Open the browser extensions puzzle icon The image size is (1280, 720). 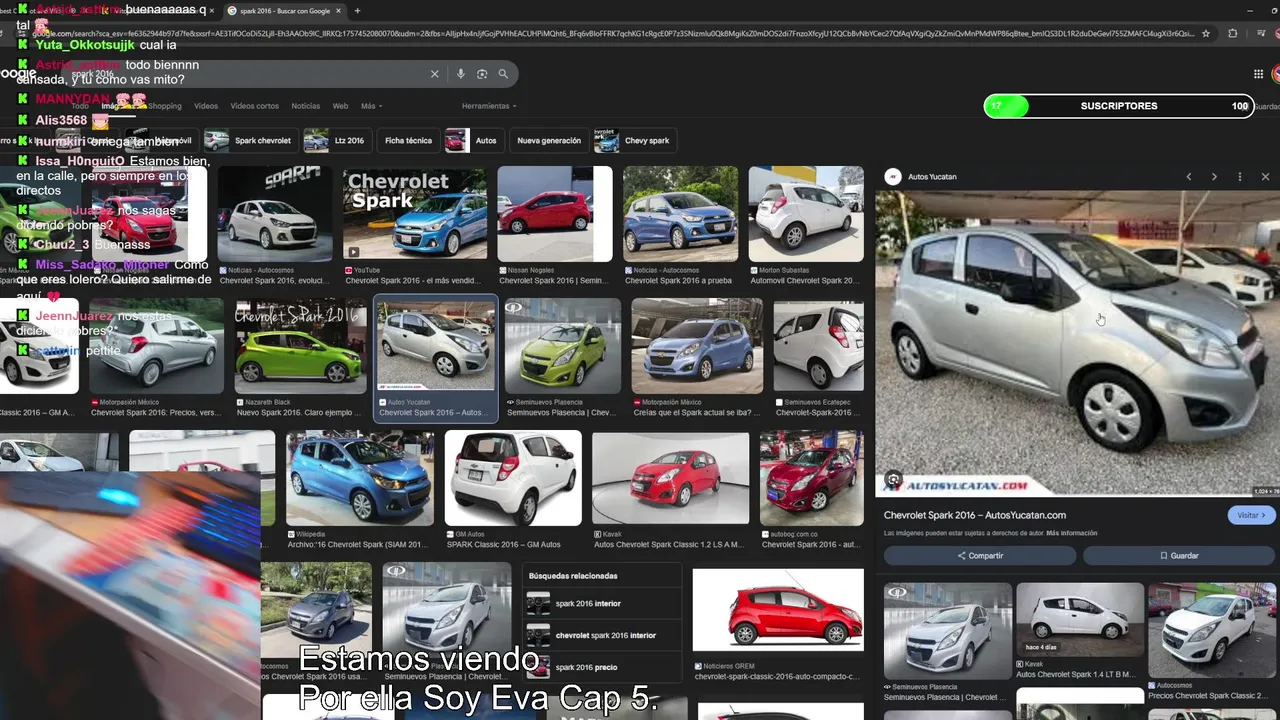point(1232,33)
